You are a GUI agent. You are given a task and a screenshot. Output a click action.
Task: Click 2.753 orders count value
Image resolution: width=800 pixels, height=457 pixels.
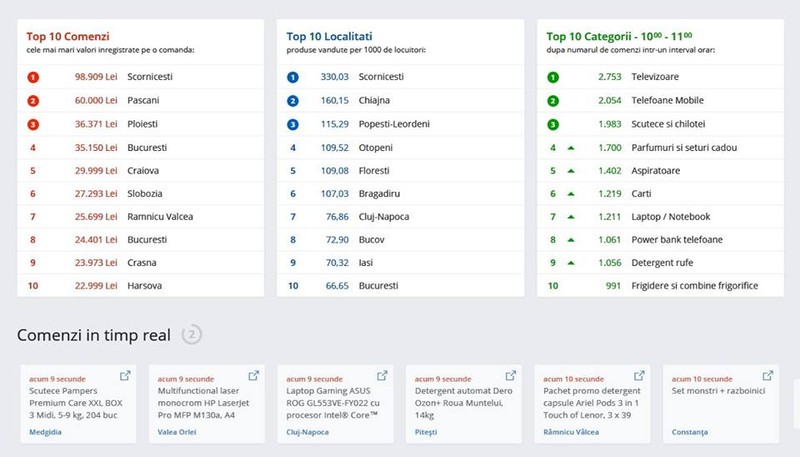point(610,77)
